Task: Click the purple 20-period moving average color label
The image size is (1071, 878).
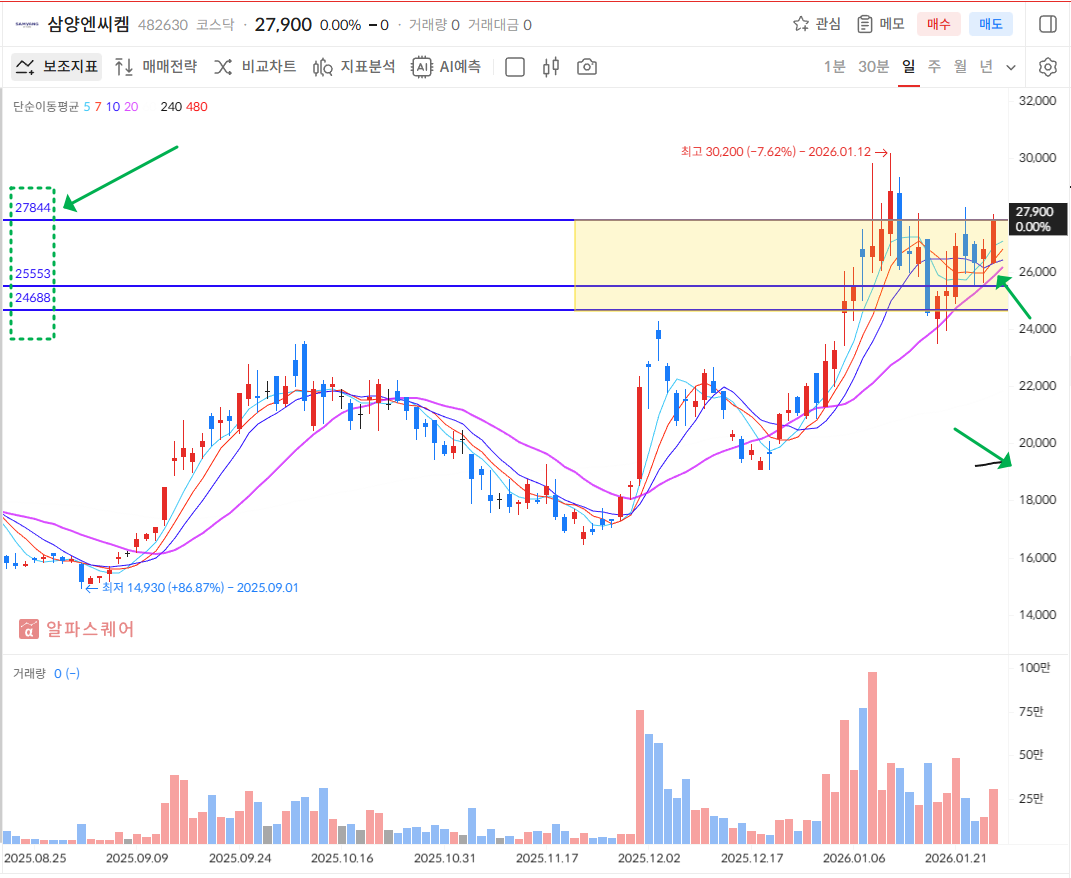Action: (131, 106)
